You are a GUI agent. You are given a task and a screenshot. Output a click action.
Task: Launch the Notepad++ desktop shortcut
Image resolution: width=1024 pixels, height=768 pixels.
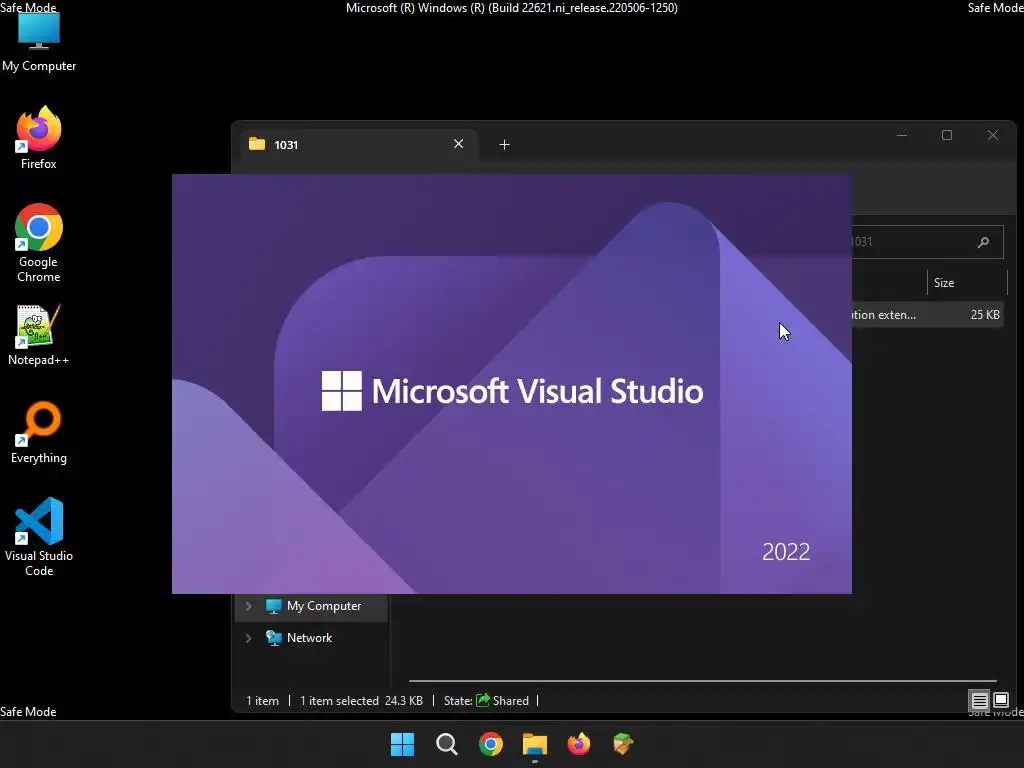[39, 334]
